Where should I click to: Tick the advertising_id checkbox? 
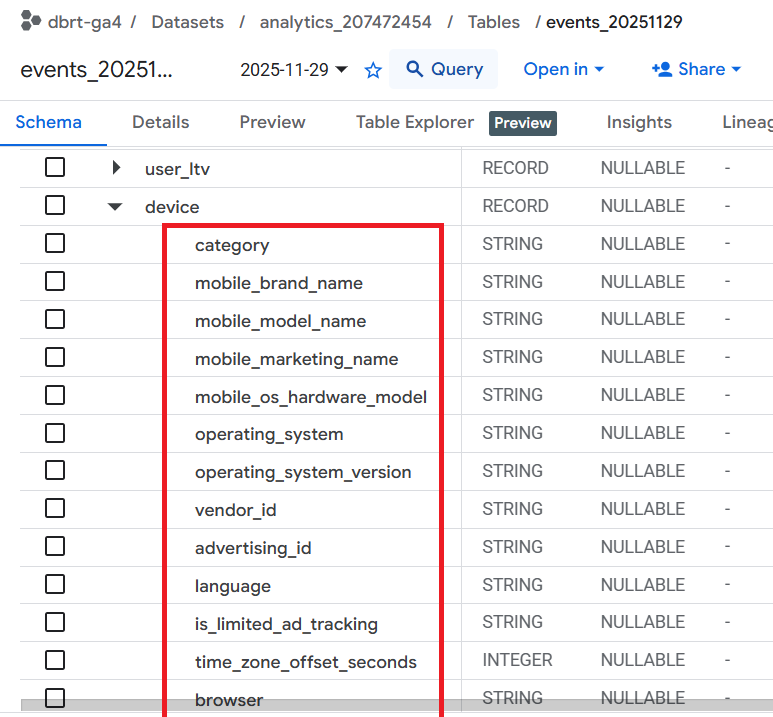click(x=55, y=547)
